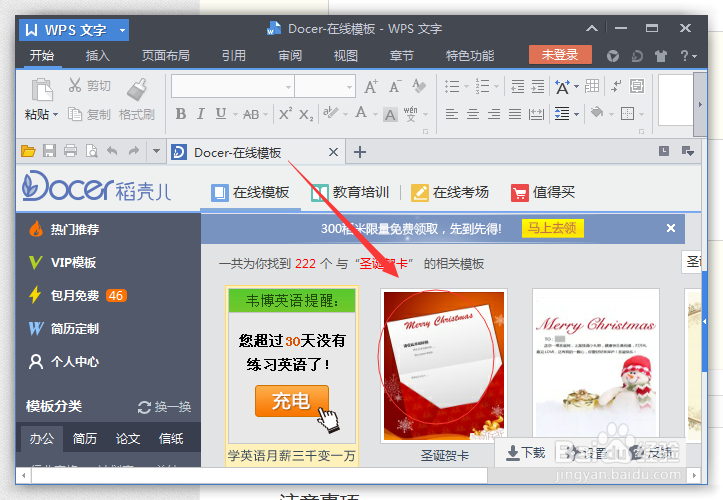Viewport: 723px width, 500px height.
Task: Toggle subscript X₂ formatting
Action: pos(306,114)
